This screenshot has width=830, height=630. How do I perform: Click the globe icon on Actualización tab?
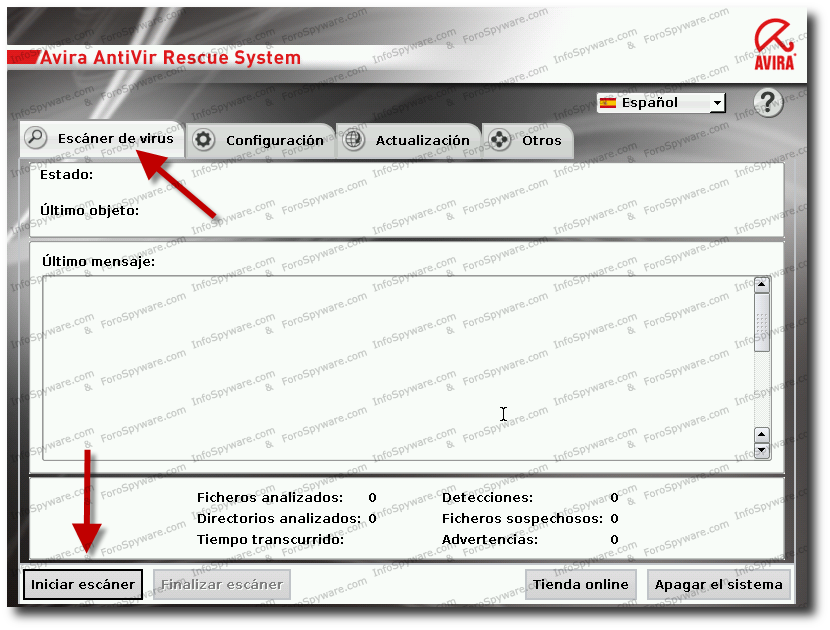pyautogui.click(x=354, y=140)
